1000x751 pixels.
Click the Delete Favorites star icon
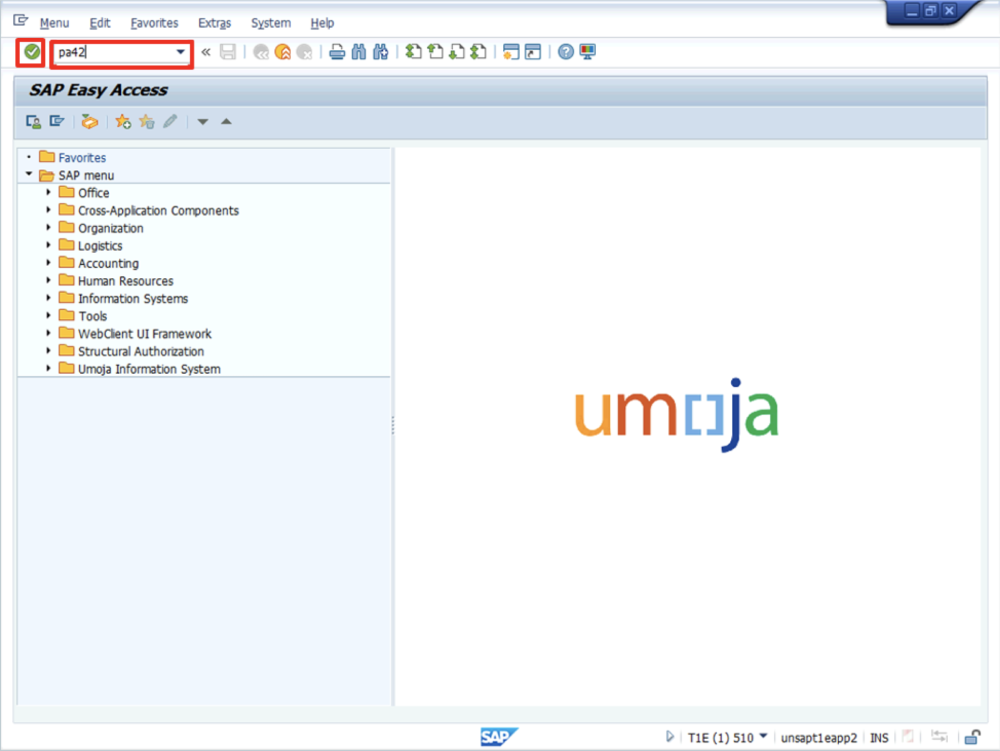pyautogui.click(x=147, y=121)
